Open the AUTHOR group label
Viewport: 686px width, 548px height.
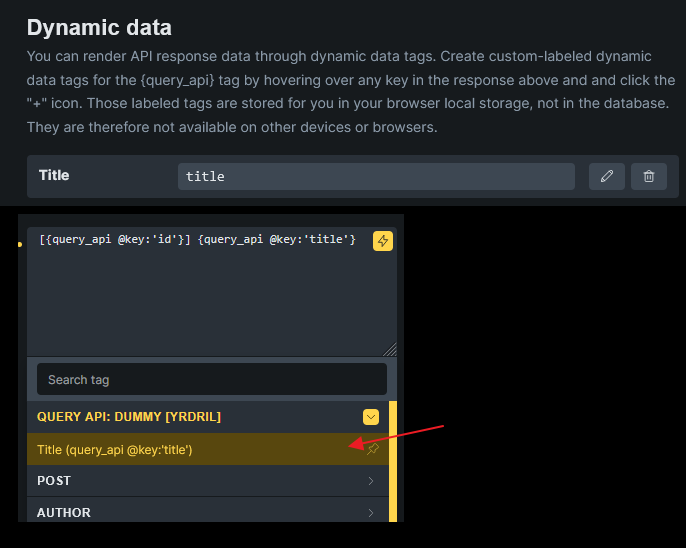[64, 513]
